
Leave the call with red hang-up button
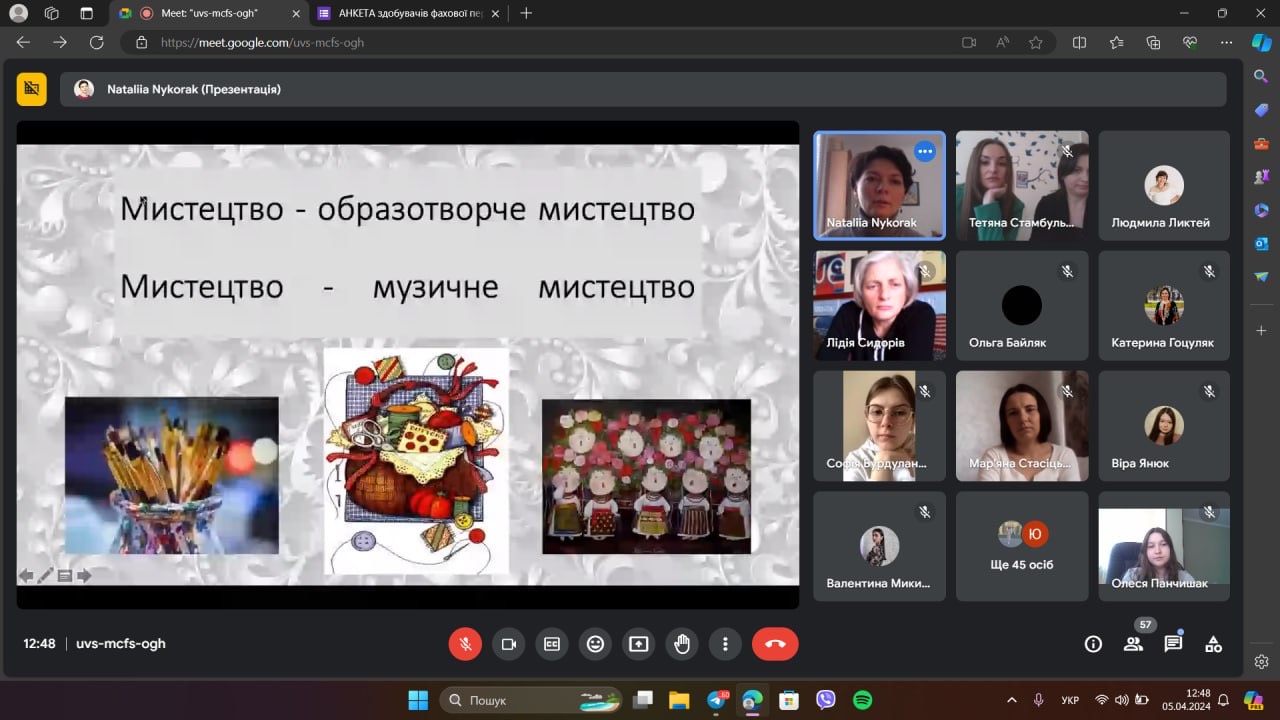(775, 644)
